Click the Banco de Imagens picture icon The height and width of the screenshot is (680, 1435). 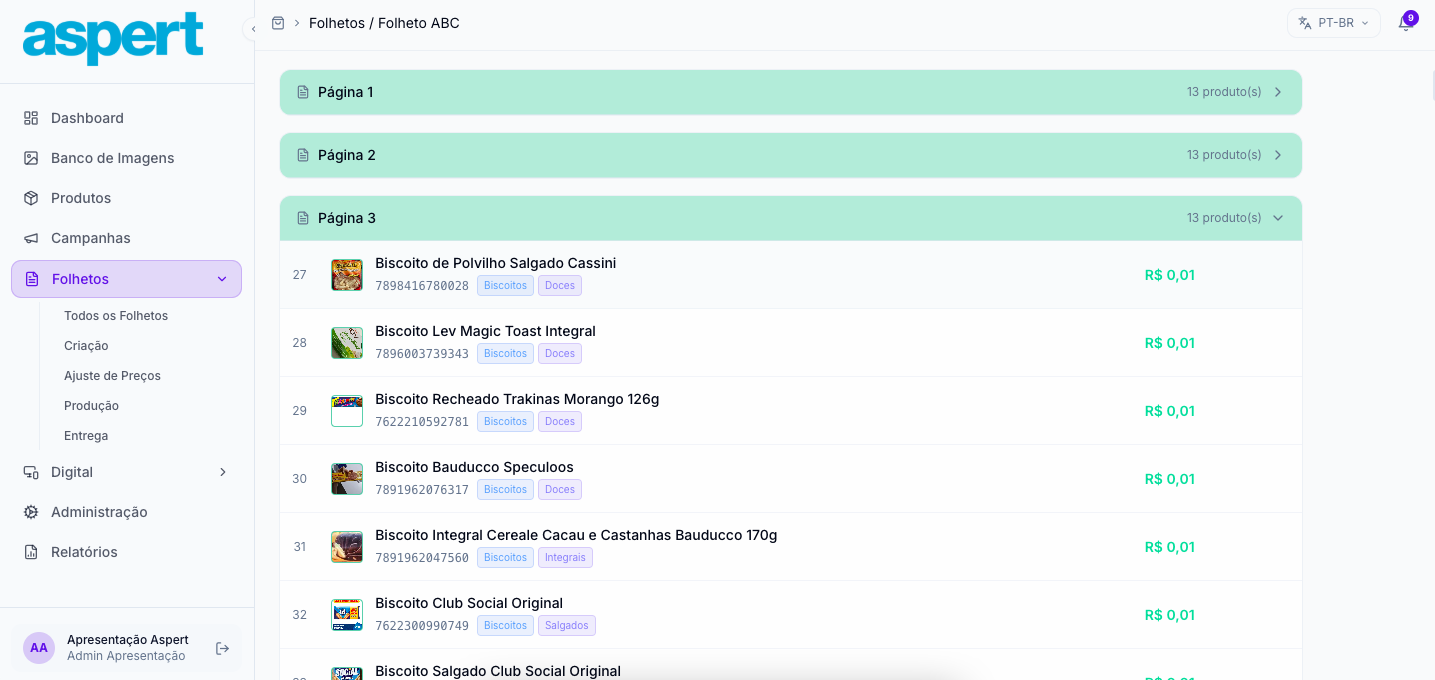click(31, 158)
